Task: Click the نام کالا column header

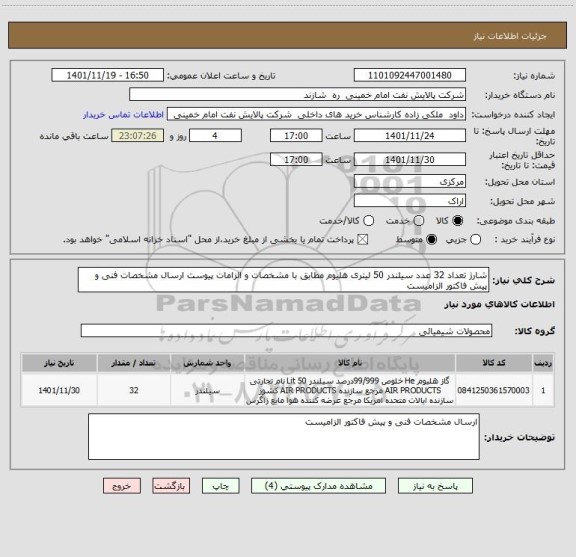Action: pos(349,363)
